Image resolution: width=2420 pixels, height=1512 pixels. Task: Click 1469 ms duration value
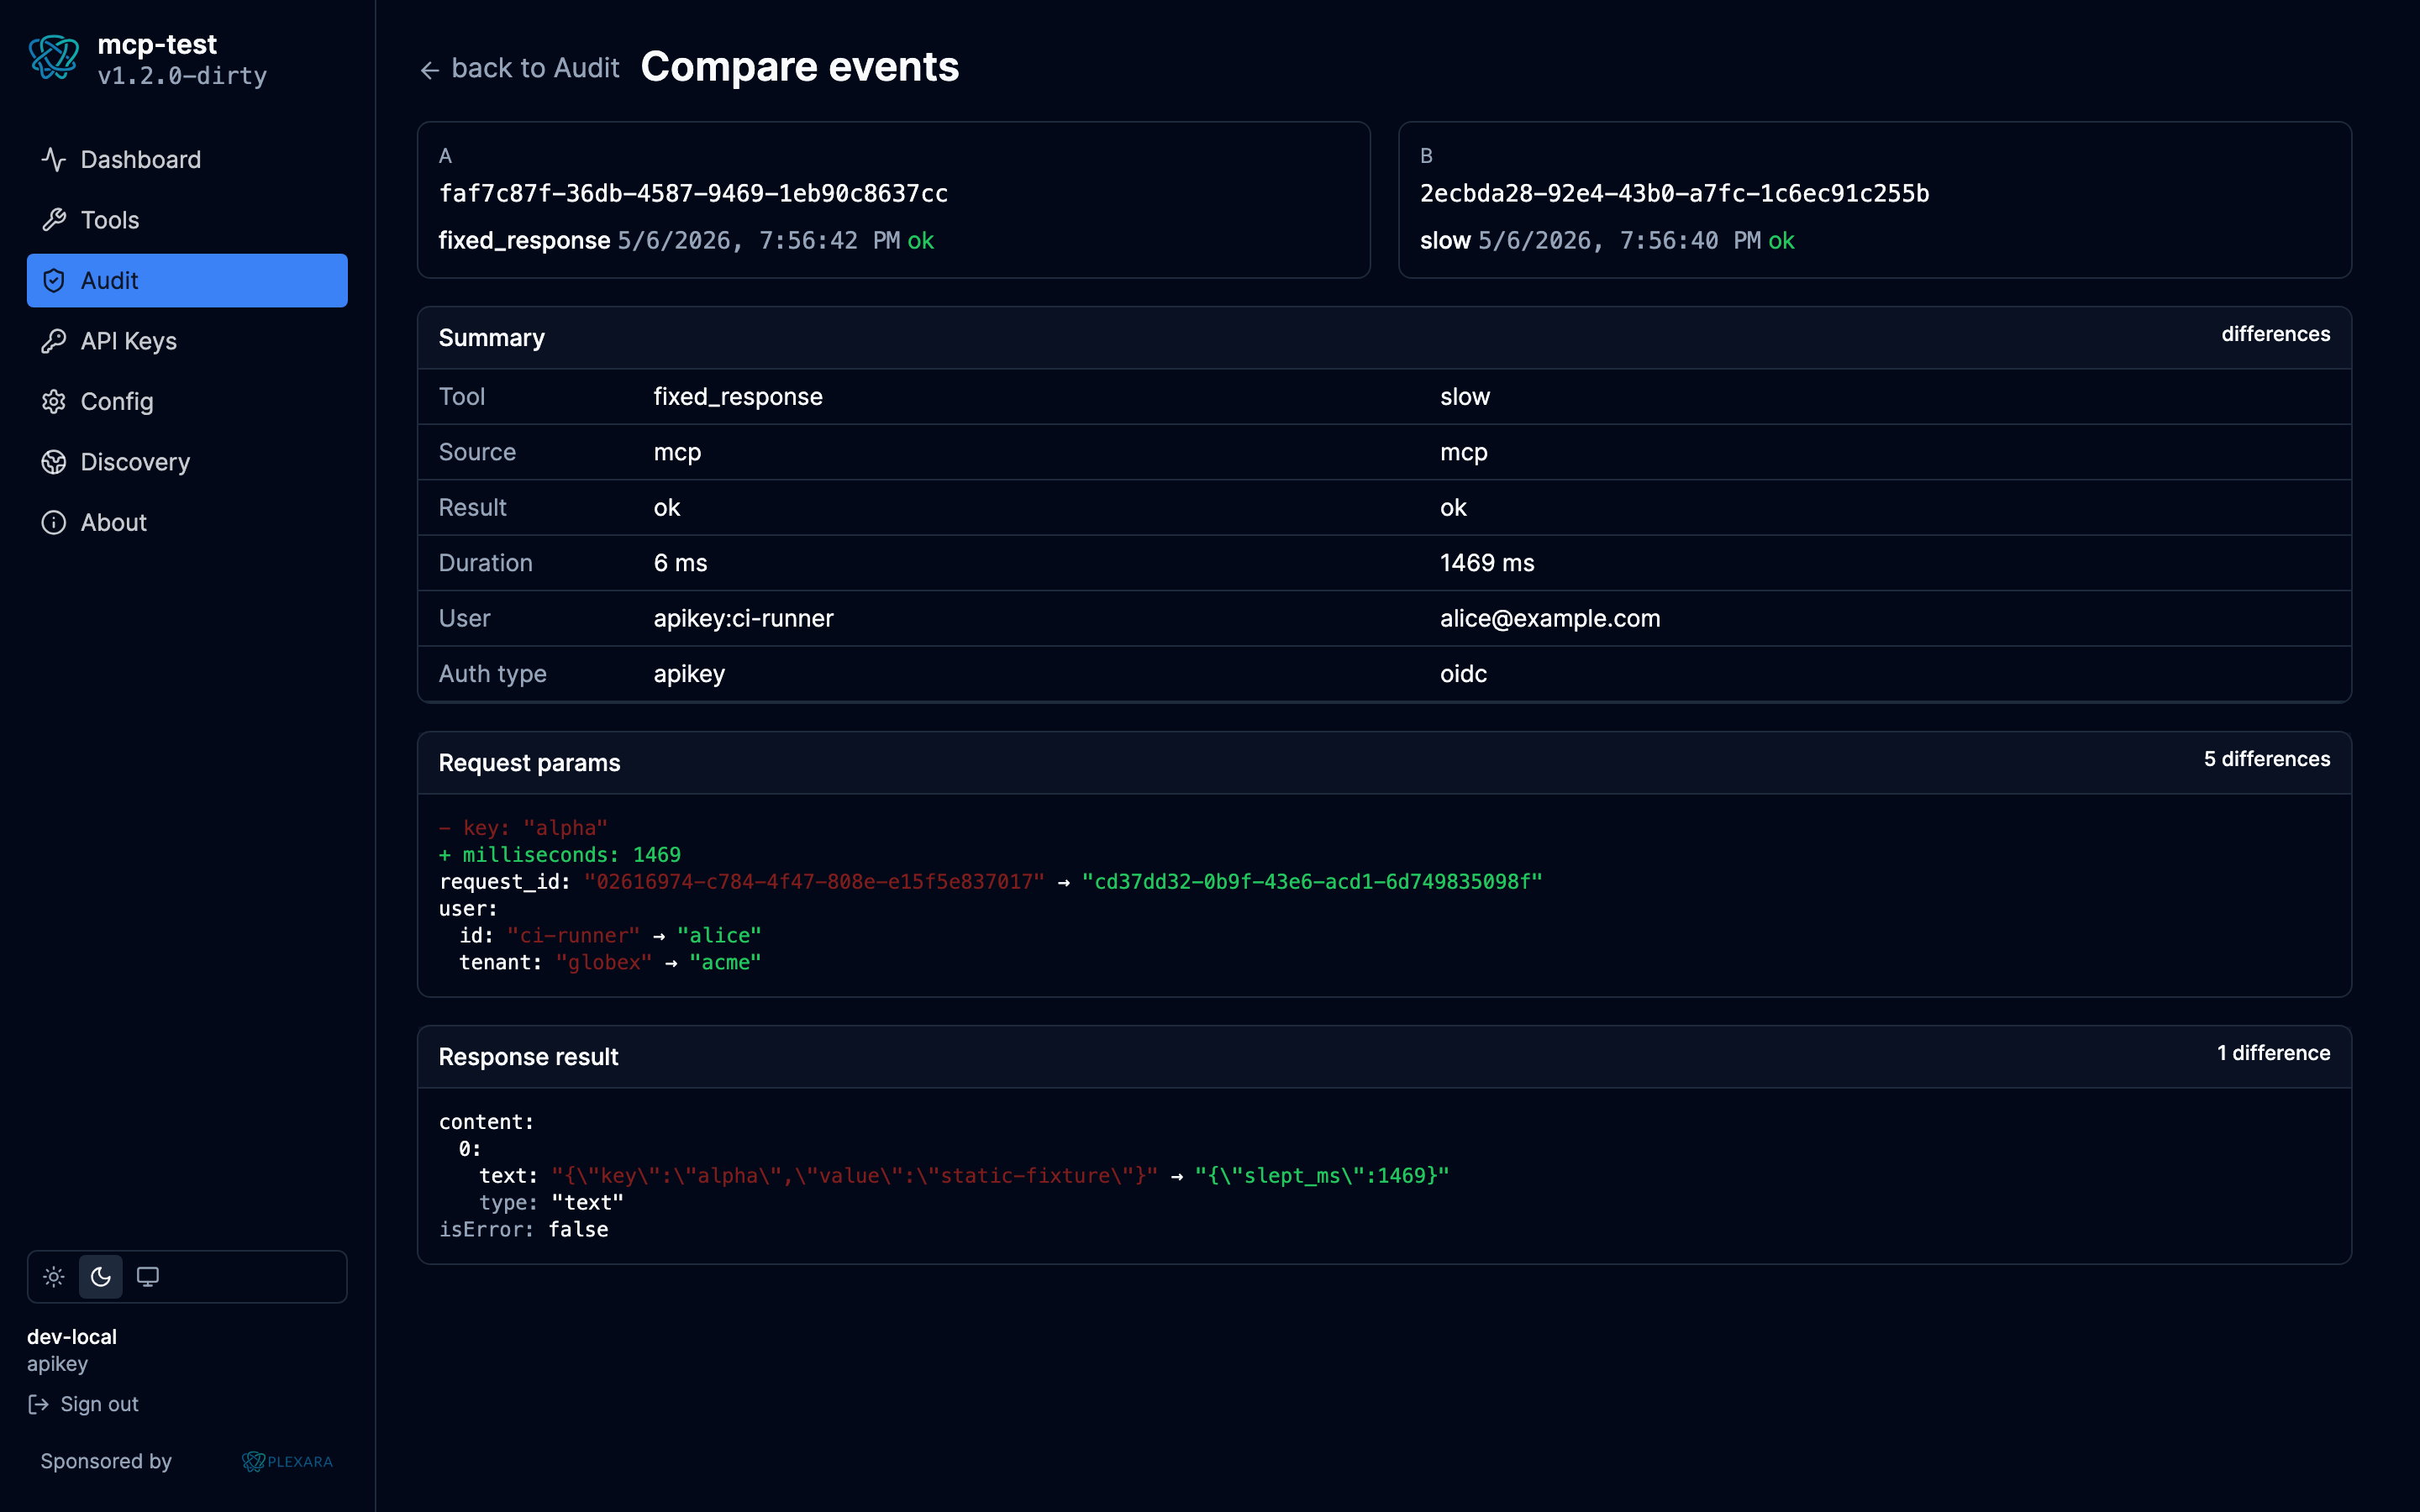[x=1487, y=563]
